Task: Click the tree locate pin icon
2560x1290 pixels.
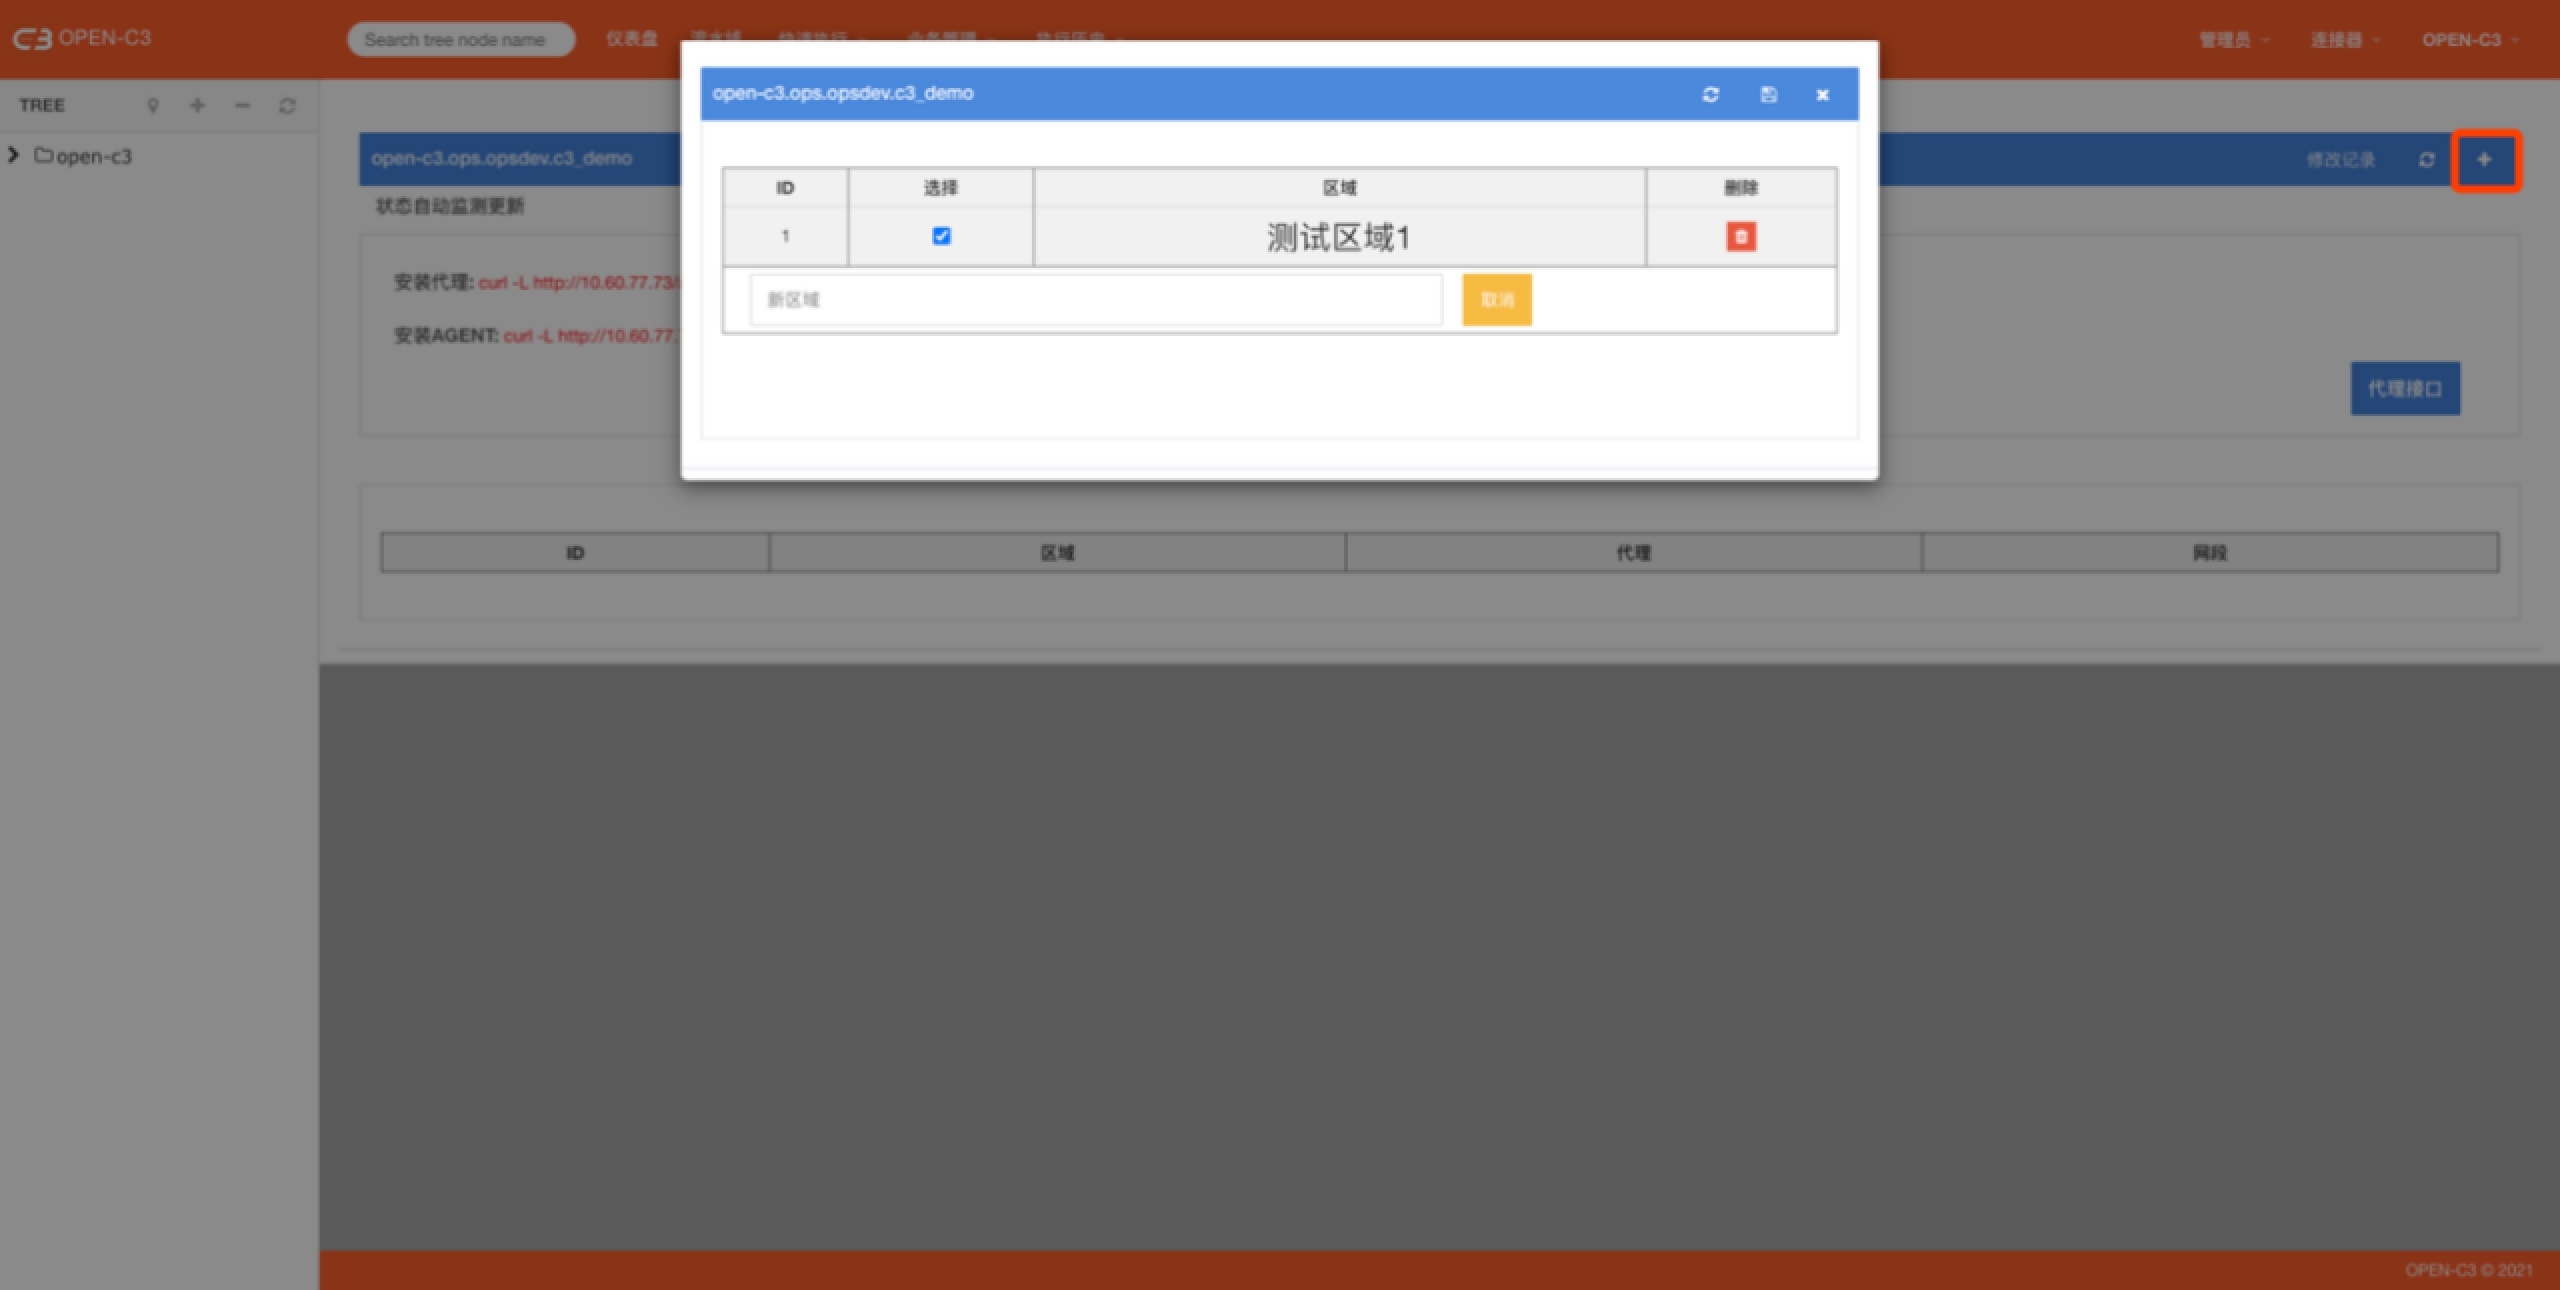Action: click(x=153, y=106)
